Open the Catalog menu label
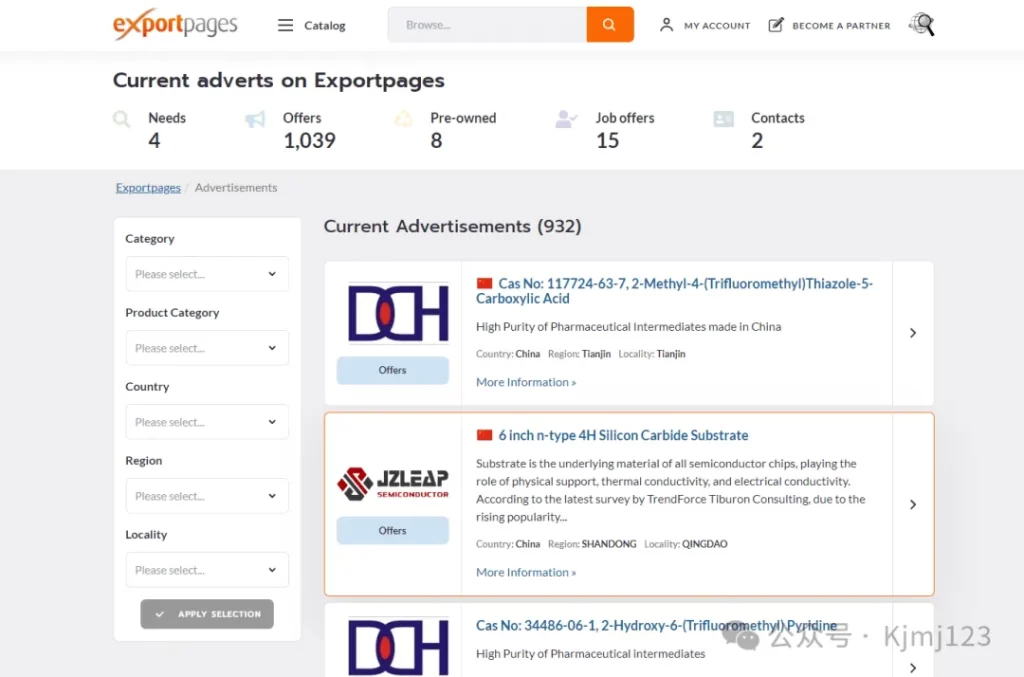This screenshot has height=677, width=1024. [x=325, y=25]
